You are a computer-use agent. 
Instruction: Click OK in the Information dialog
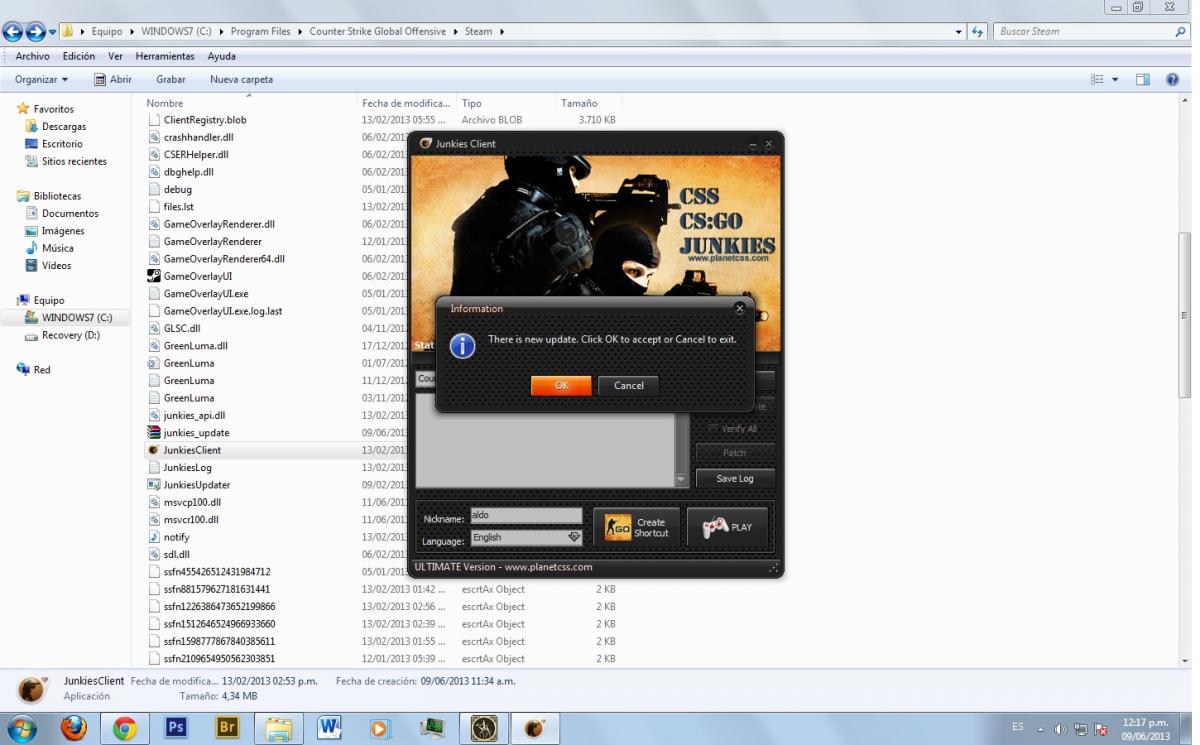pyautogui.click(x=561, y=385)
